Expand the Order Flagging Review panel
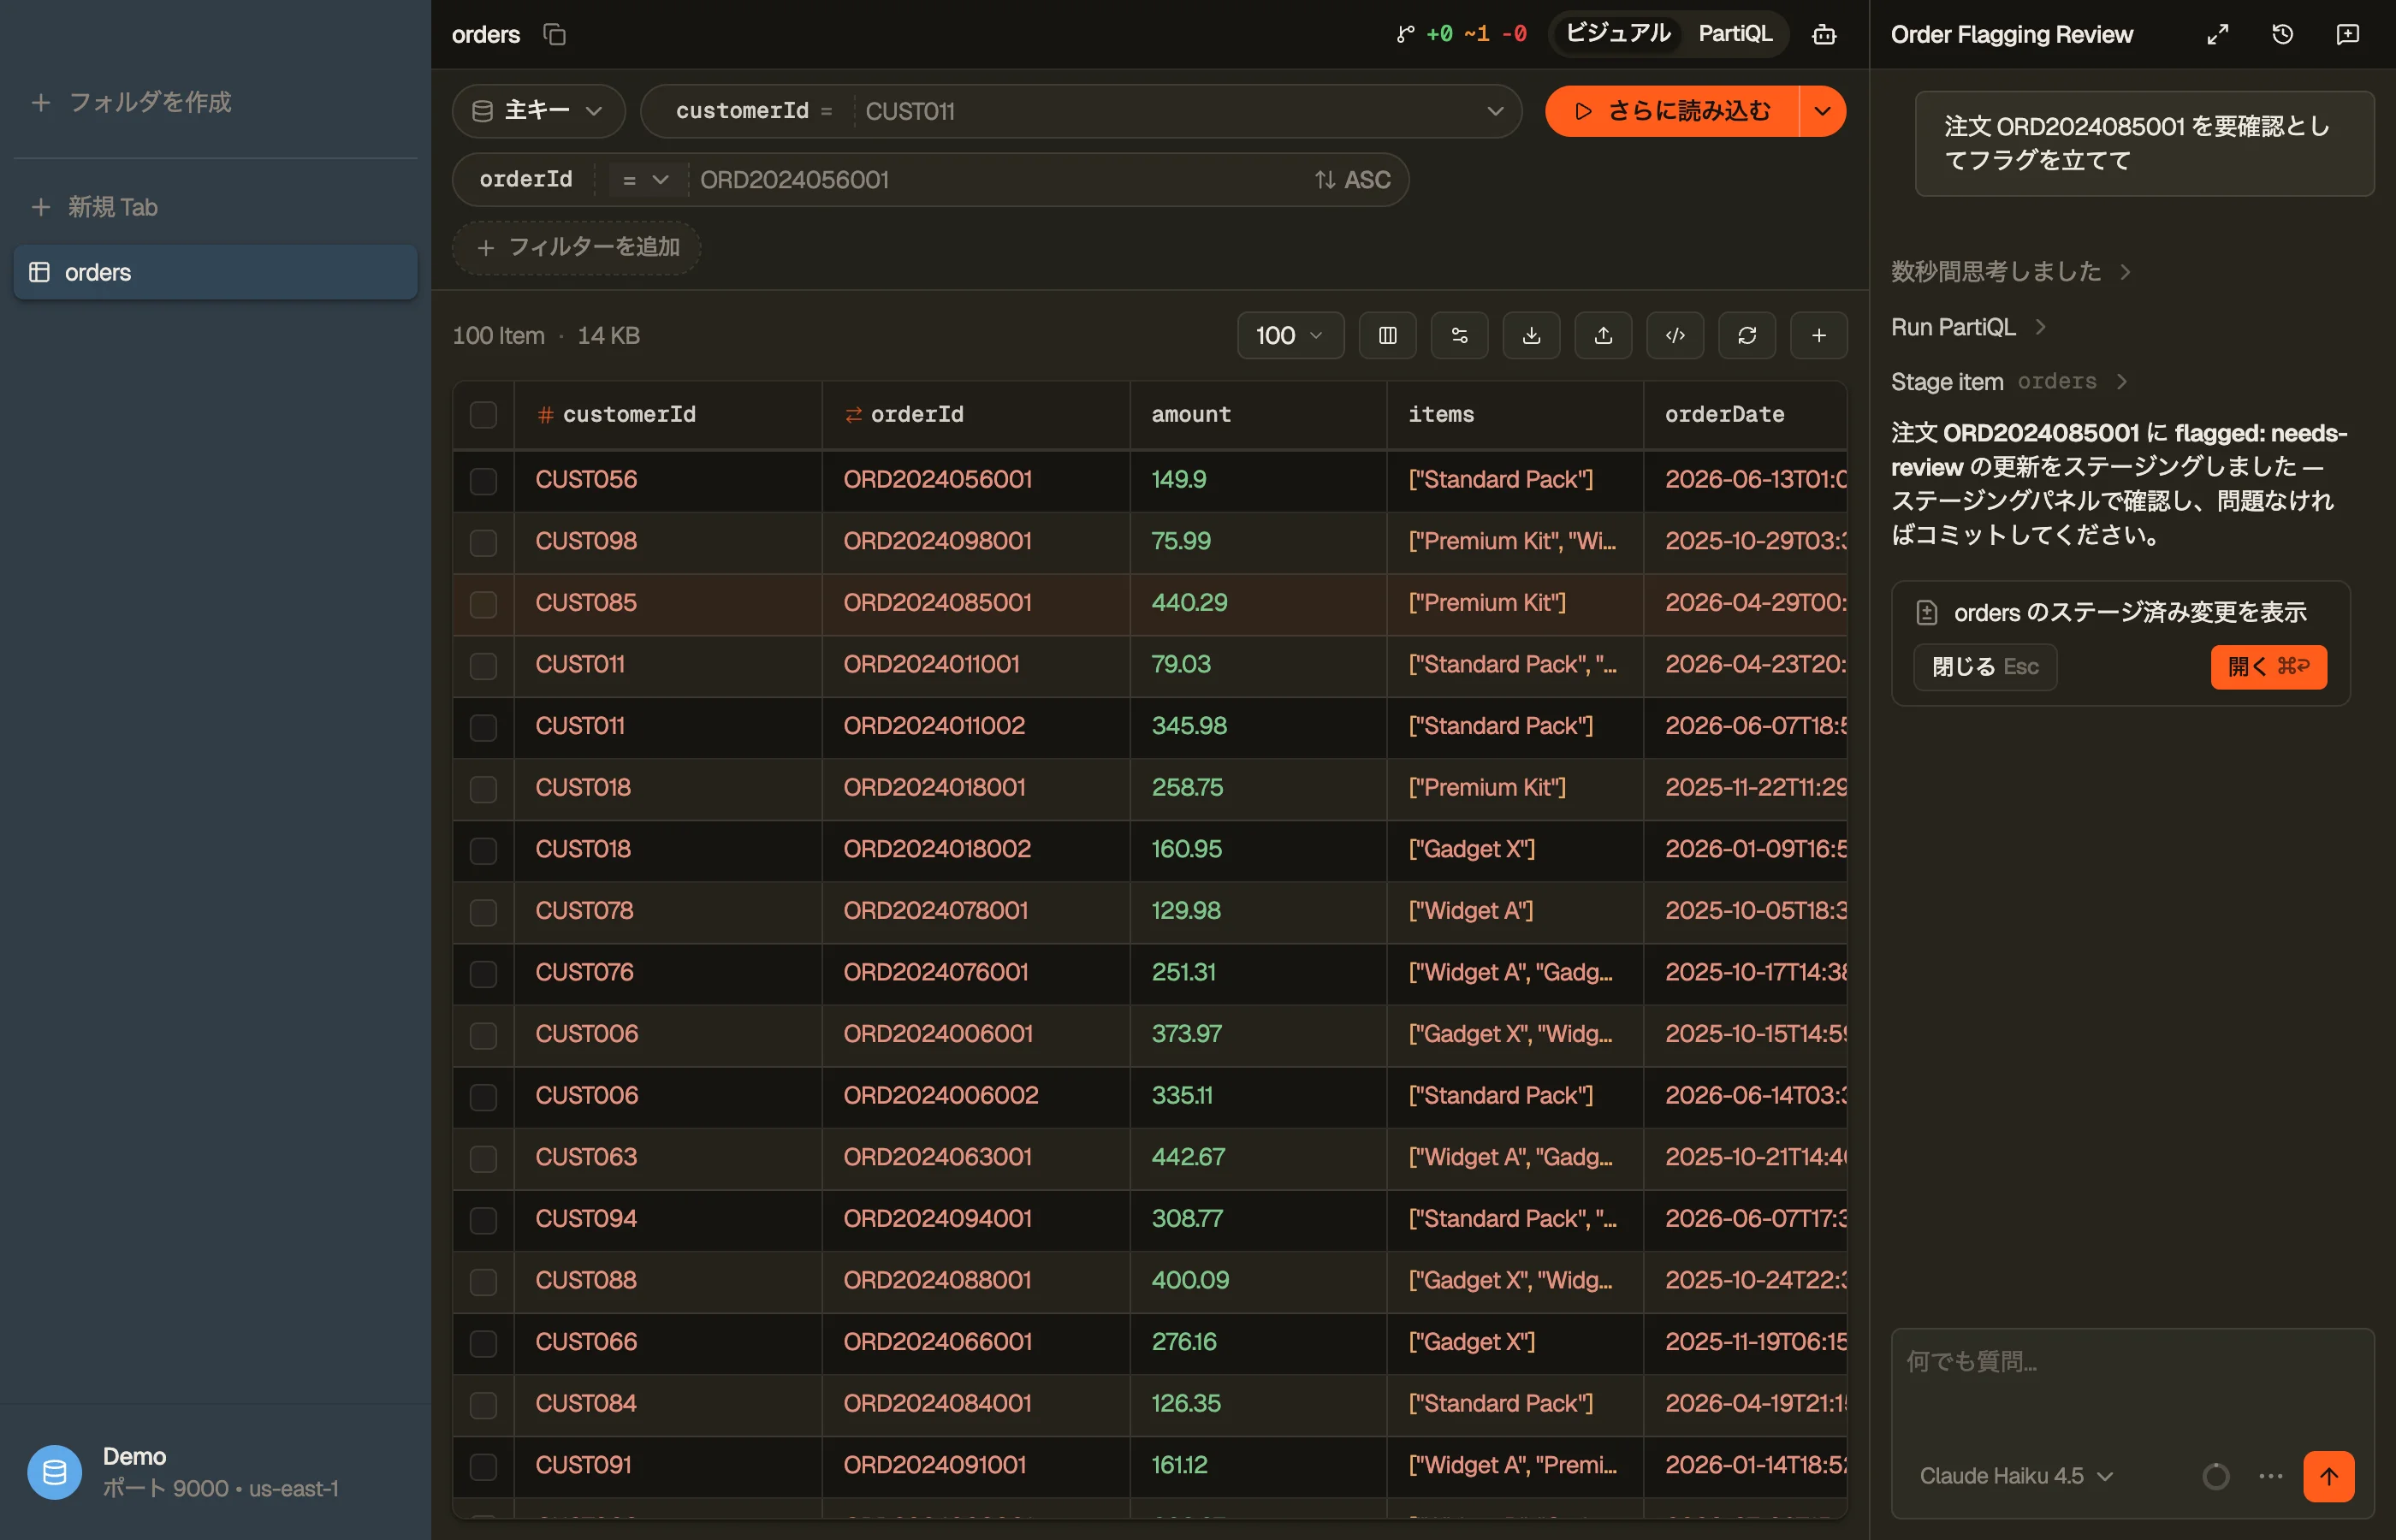The width and height of the screenshot is (2396, 1540). click(2217, 35)
